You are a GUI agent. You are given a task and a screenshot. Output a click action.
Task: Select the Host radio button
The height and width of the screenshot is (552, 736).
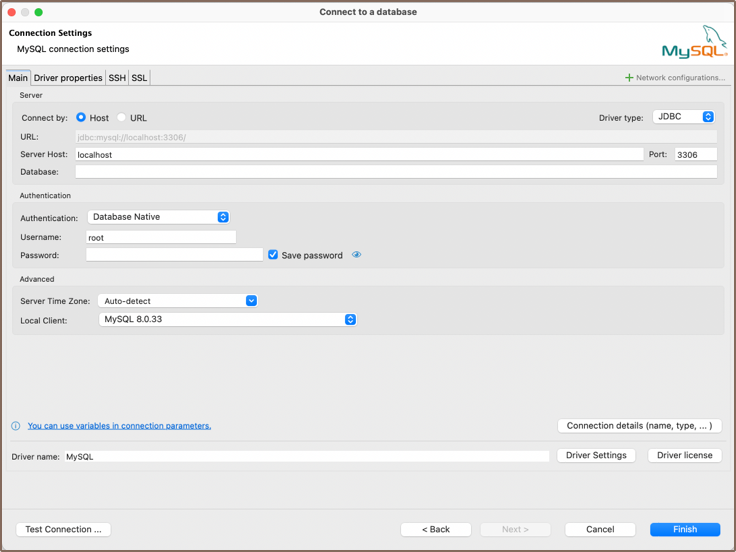[81, 118]
